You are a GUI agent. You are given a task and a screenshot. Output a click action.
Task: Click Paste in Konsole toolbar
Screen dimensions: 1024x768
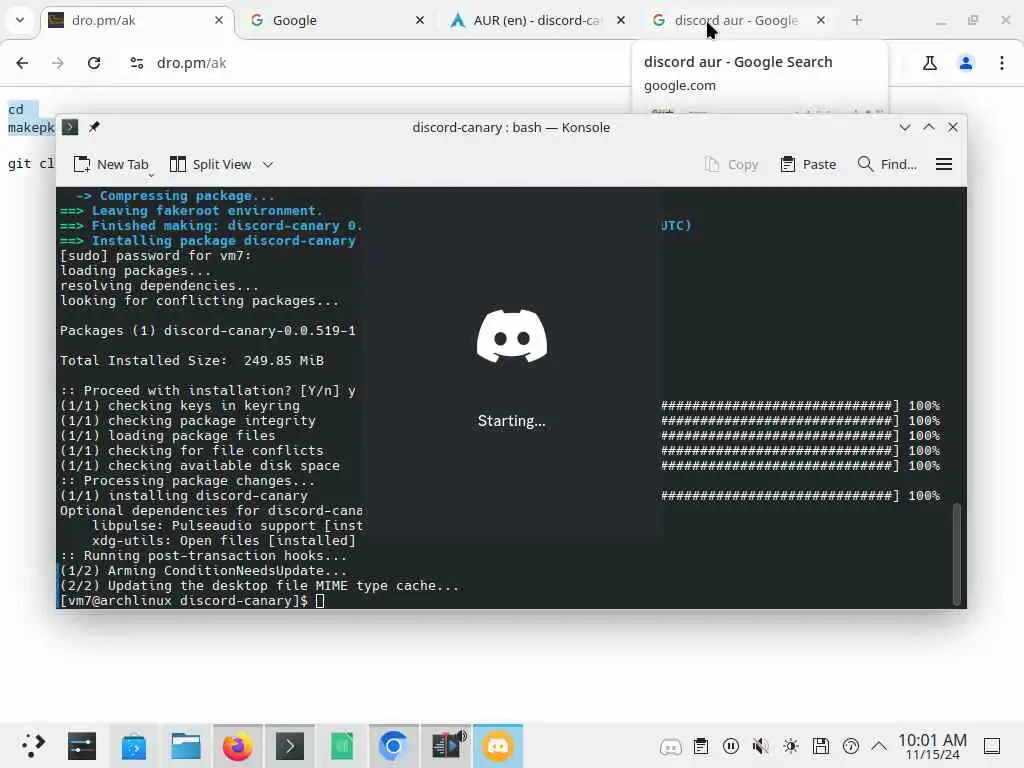click(808, 165)
